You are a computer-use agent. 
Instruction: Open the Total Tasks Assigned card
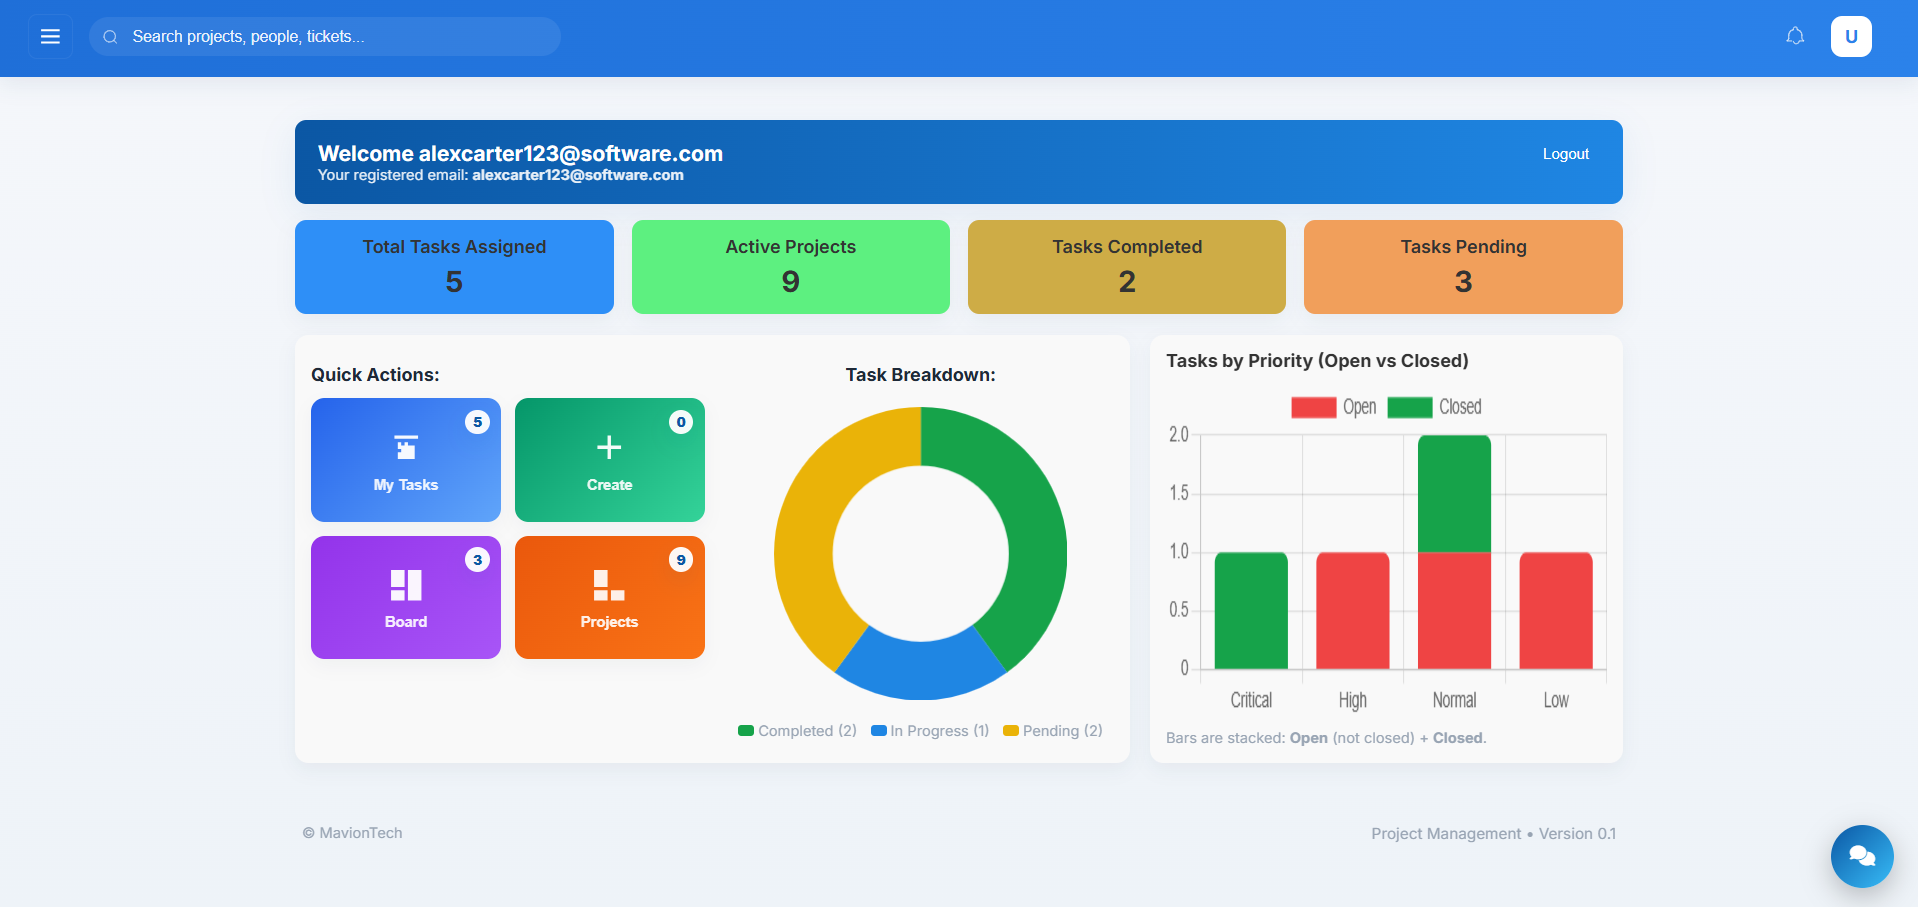tap(453, 266)
